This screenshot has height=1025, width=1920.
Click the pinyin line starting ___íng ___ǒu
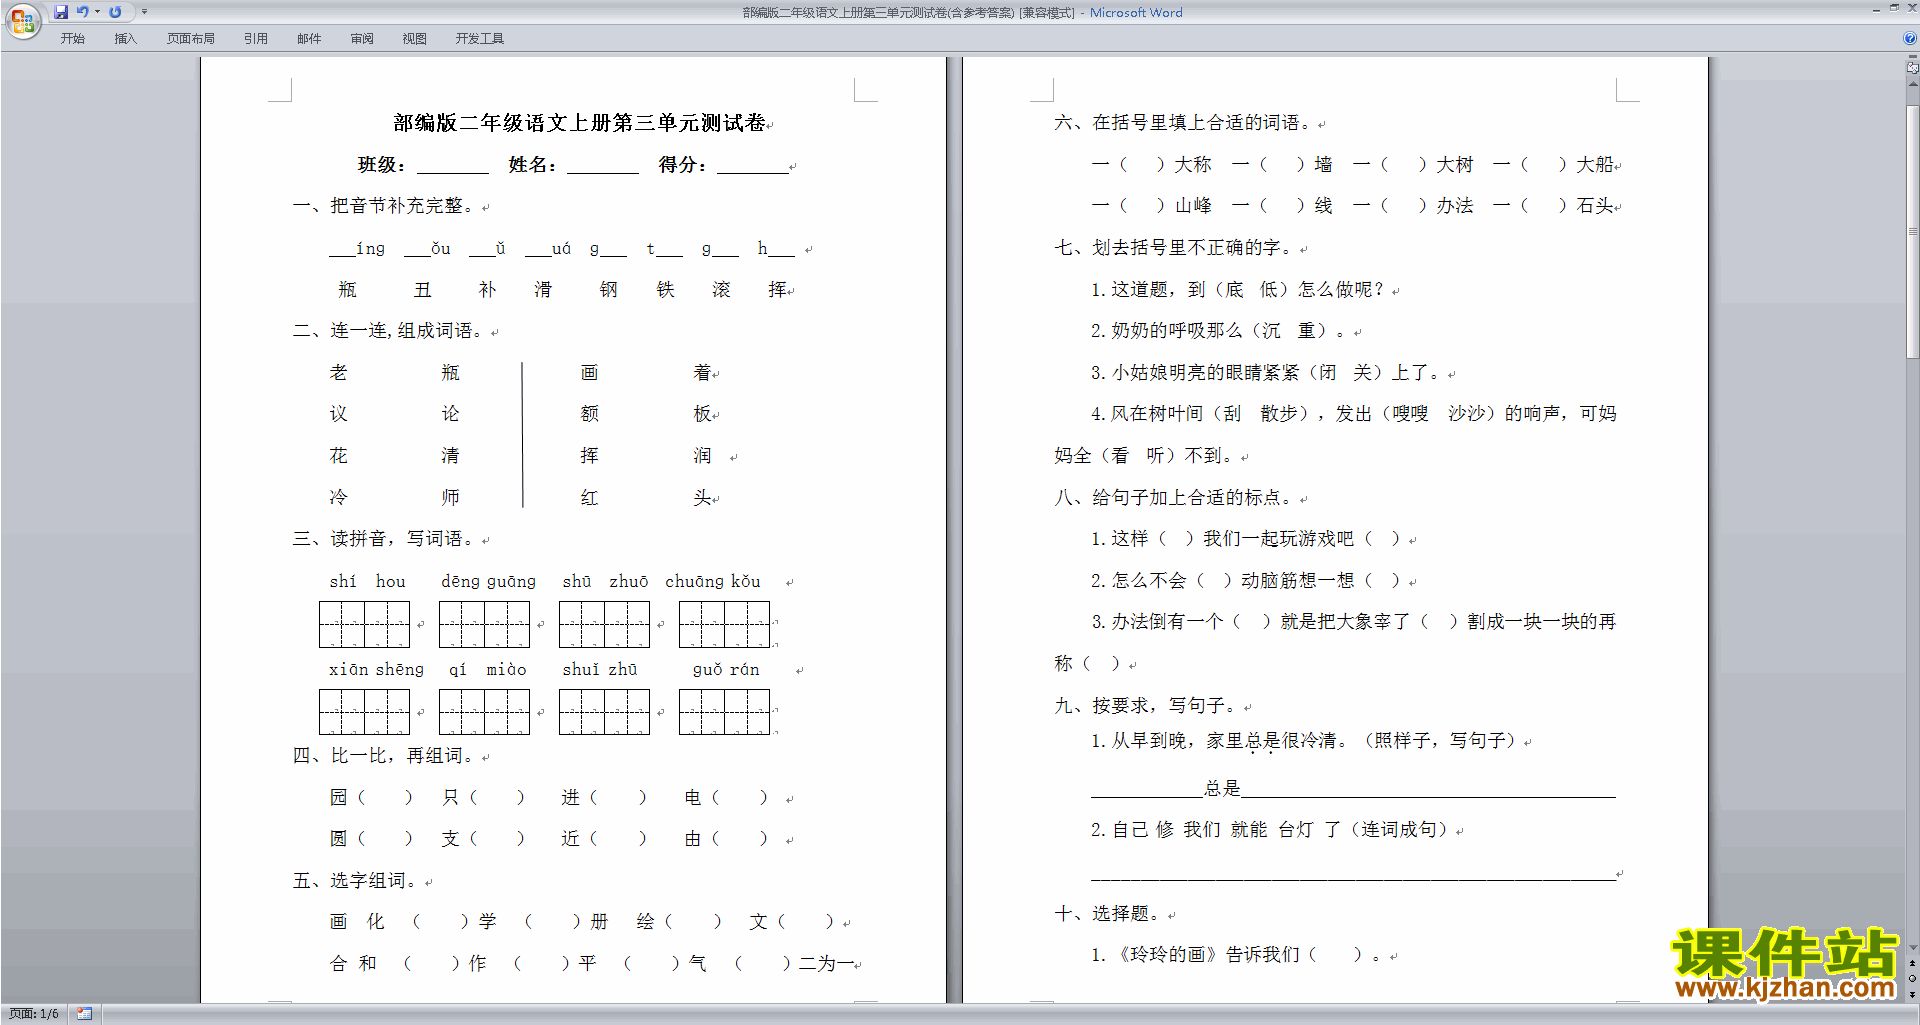(563, 249)
